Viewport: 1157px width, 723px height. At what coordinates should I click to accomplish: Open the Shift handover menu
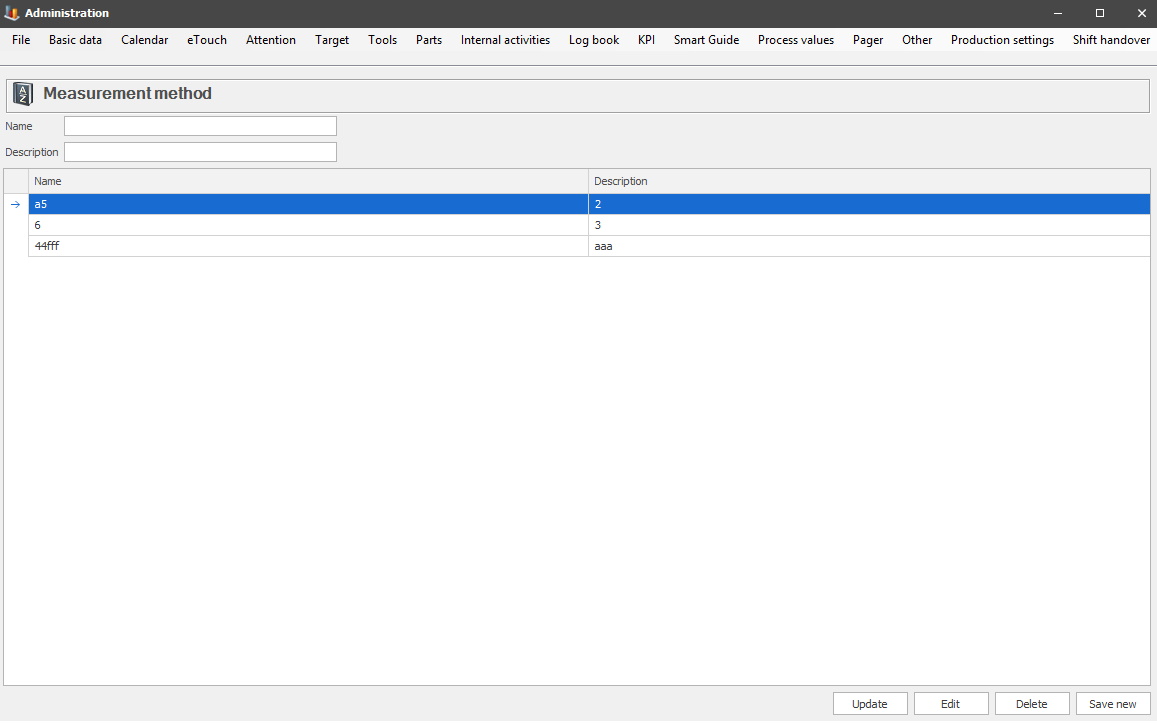point(1111,40)
